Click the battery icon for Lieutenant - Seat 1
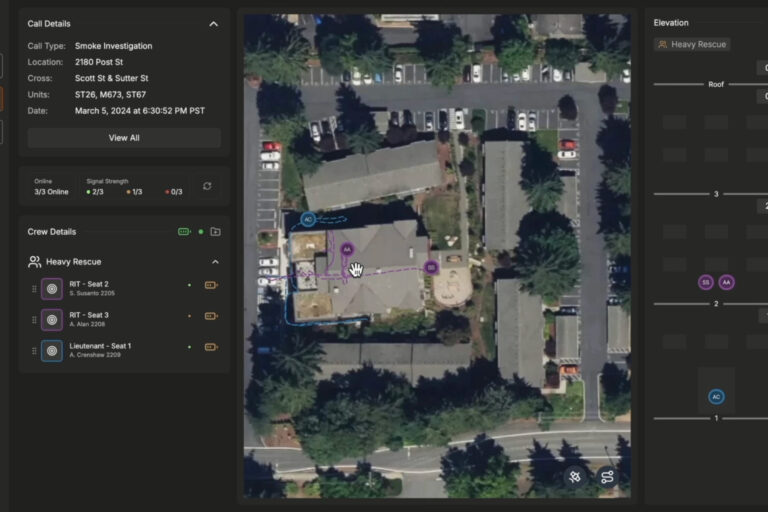 point(210,347)
